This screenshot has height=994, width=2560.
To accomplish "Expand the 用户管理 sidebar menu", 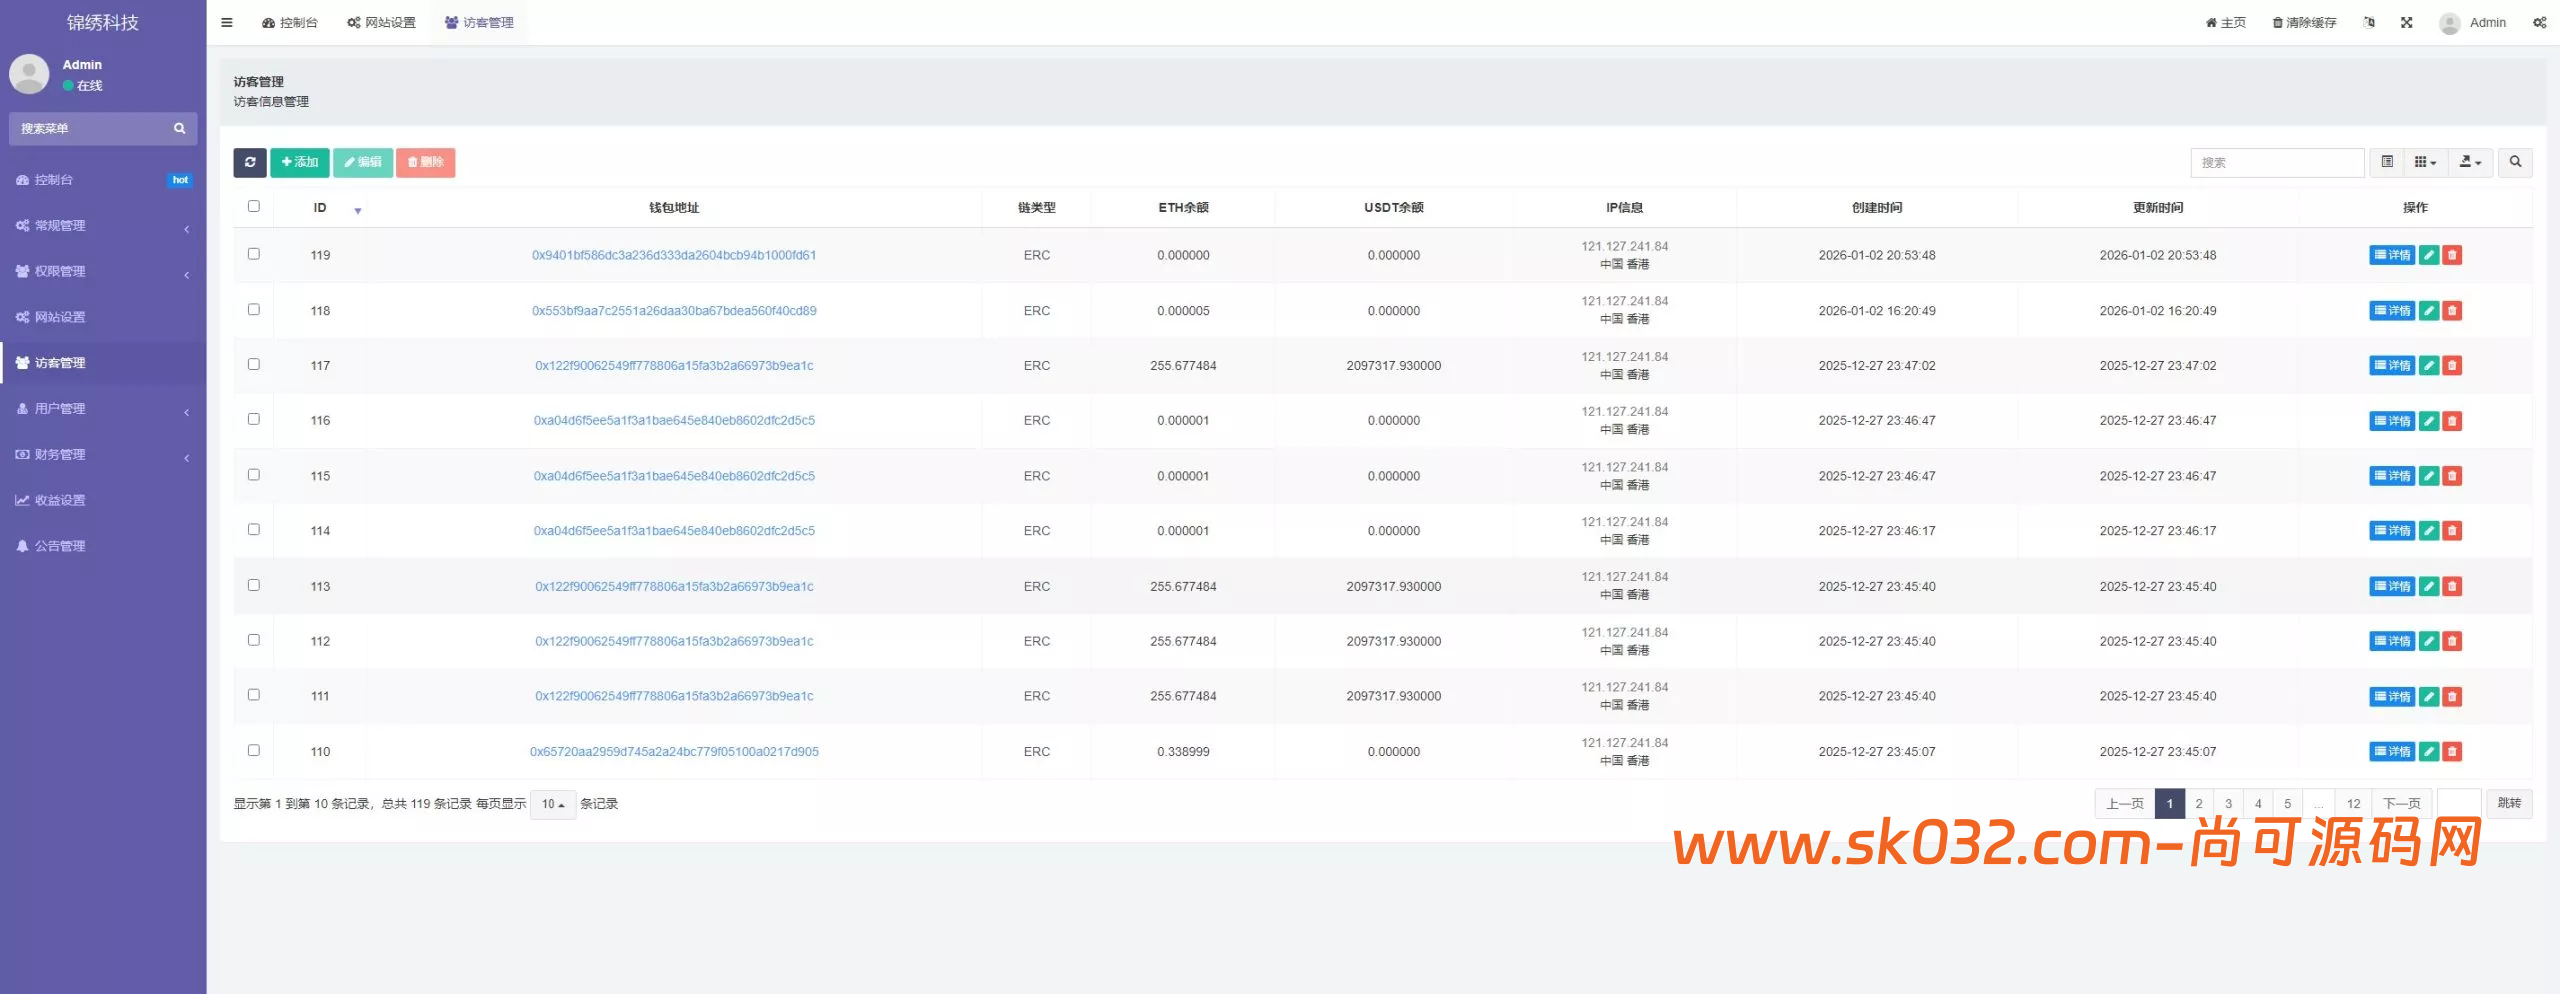I will (60, 408).
